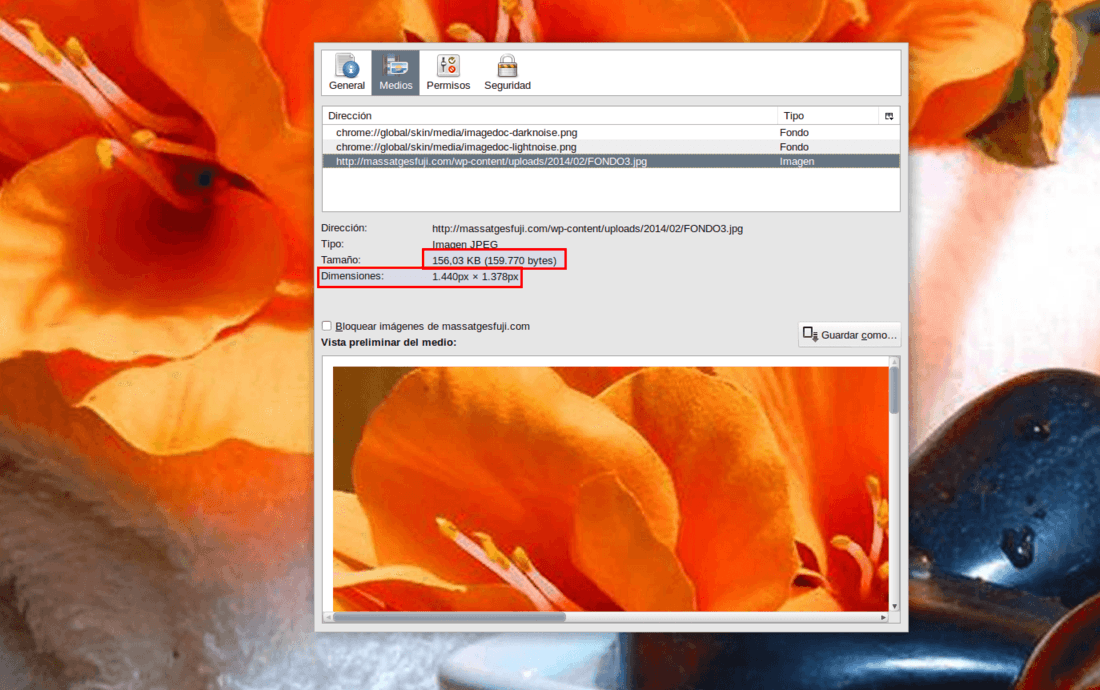This screenshot has height=690, width=1100.
Task: Open the Seguridad tab
Action: tap(507, 72)
